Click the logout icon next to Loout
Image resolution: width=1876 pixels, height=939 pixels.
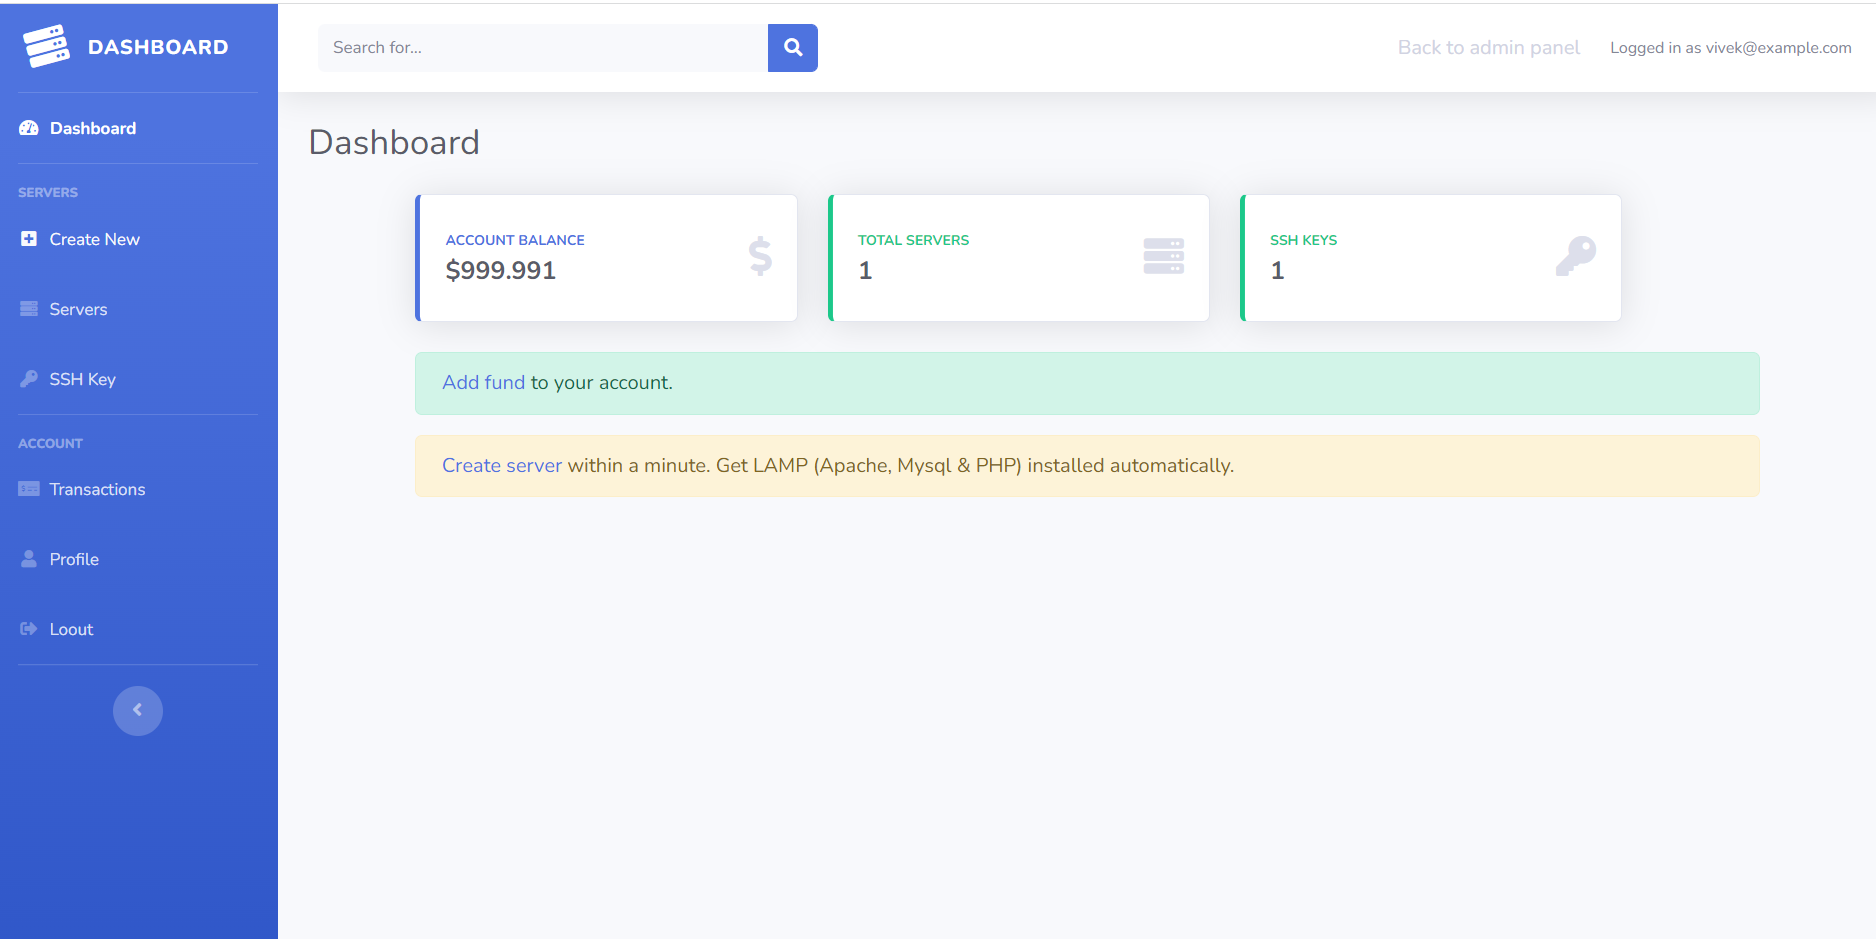click(x=29, y=628)
